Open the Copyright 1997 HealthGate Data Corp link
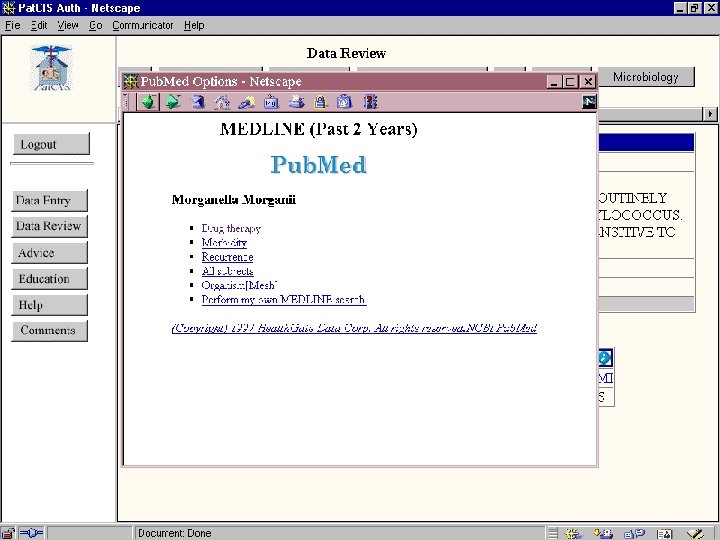The height and width of the screenshot is (540, 720). [x=316, y=328]
